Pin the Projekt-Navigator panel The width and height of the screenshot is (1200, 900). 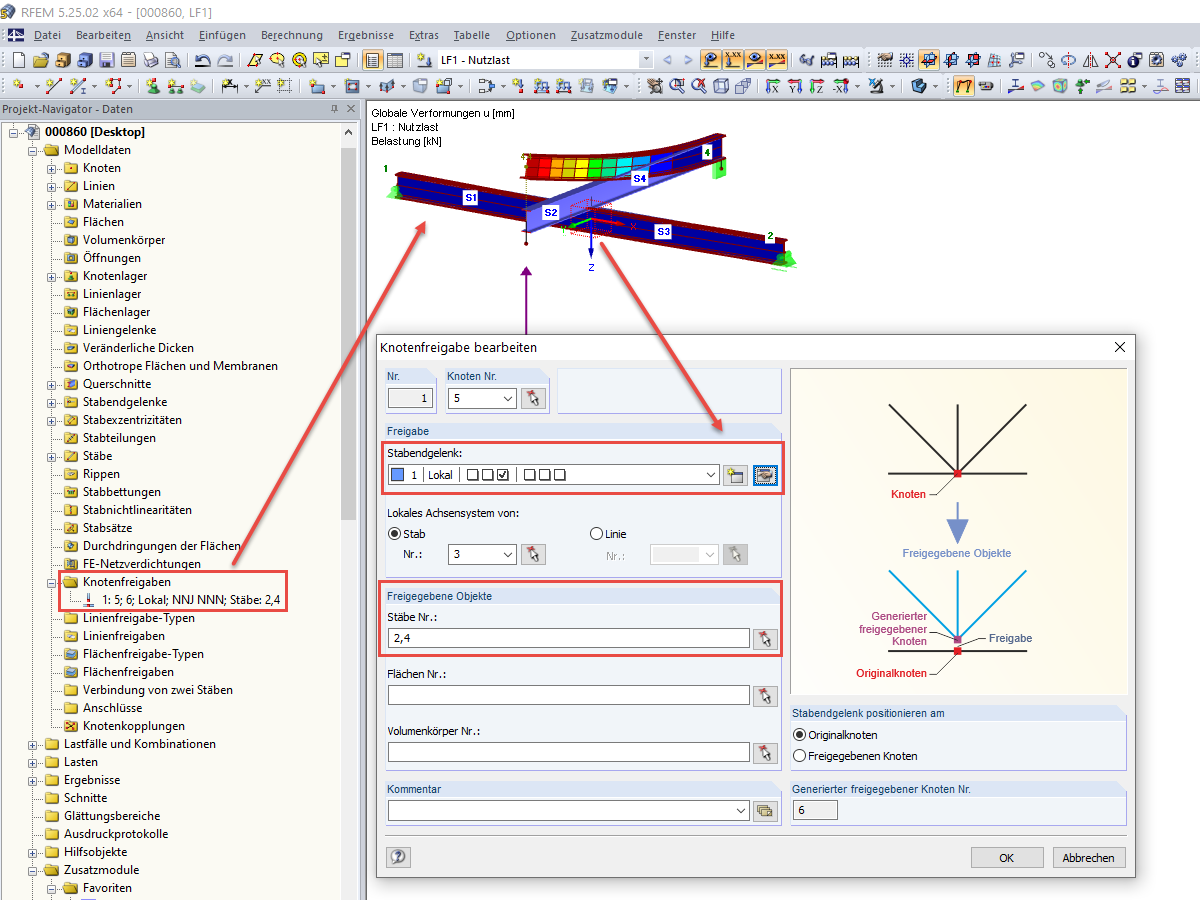coord(334,109)
